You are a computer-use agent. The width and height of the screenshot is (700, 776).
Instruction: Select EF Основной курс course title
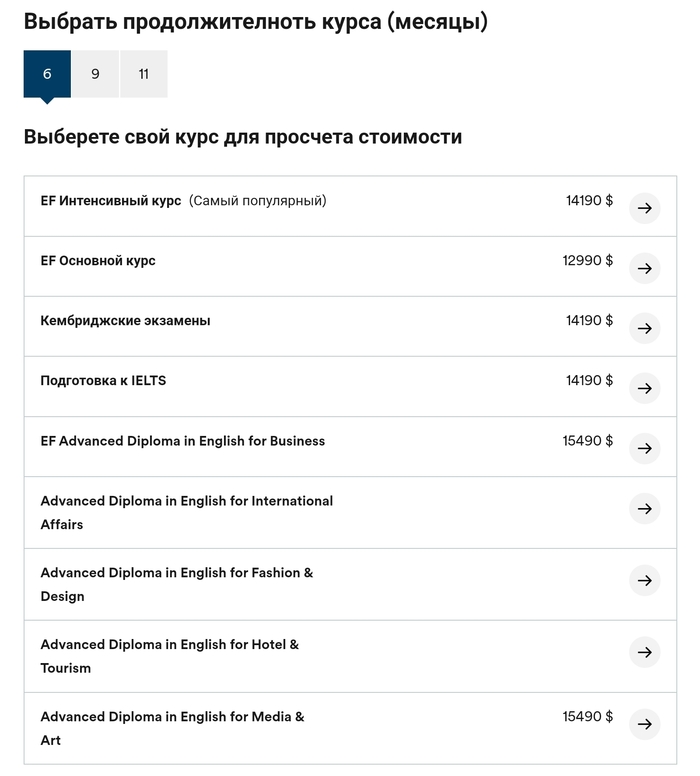point(98,261)
